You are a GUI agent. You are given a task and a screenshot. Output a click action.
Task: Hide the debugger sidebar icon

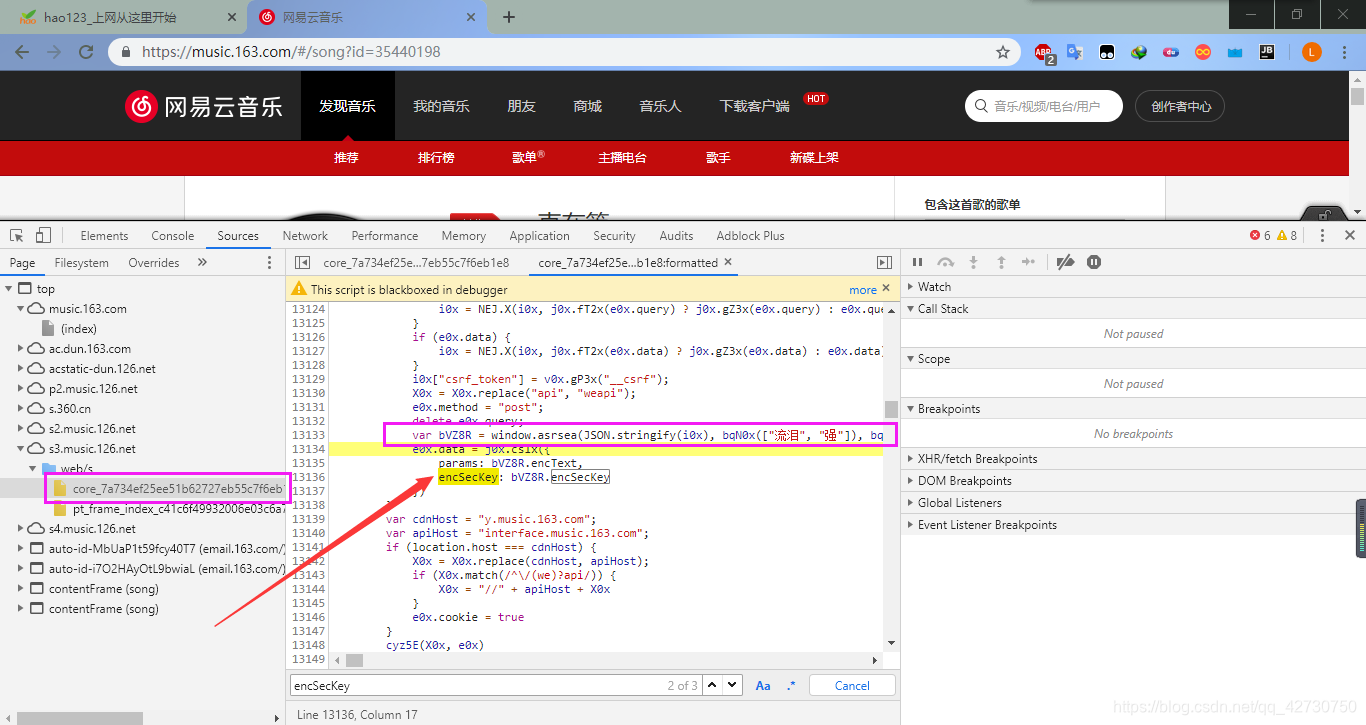(884, 262)
